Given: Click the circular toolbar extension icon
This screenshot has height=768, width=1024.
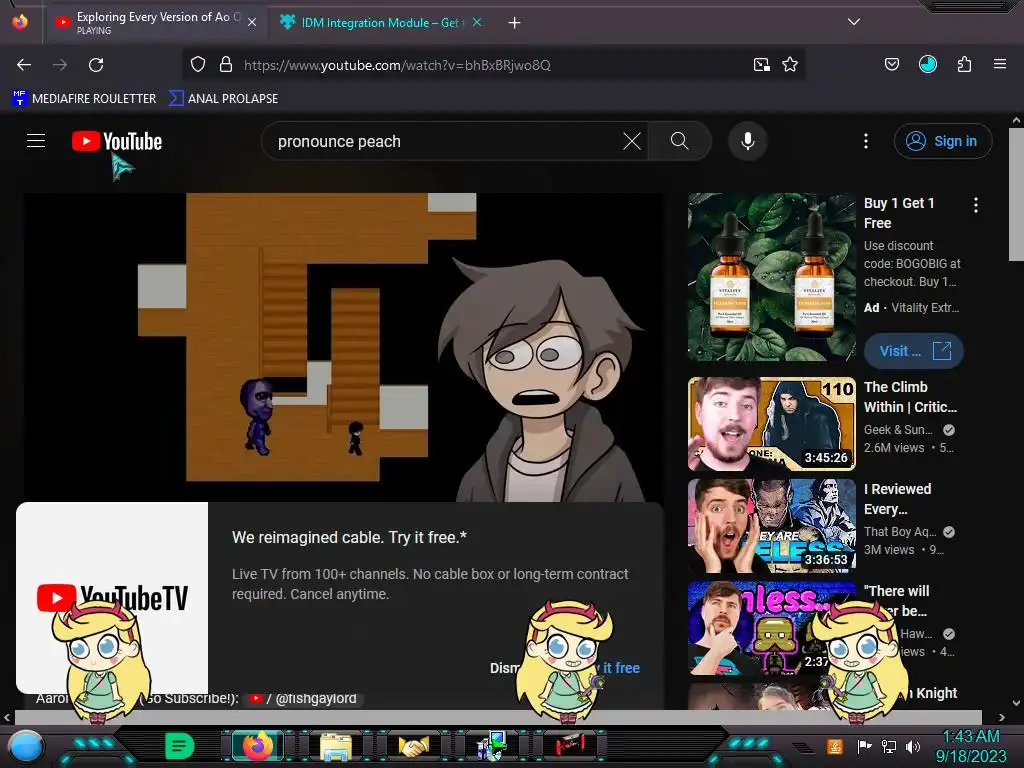Looking at the screenshot, I should (928, 65).
